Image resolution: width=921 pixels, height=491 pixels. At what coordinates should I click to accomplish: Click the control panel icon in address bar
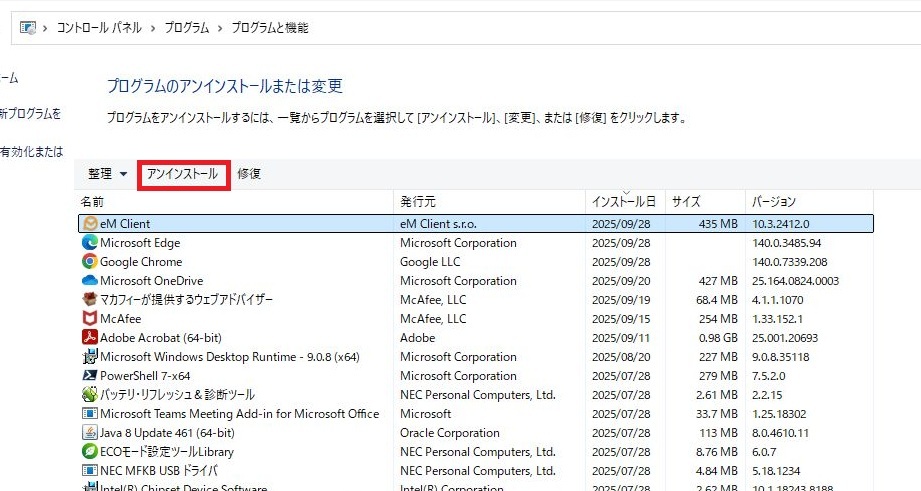click(28, 28)
